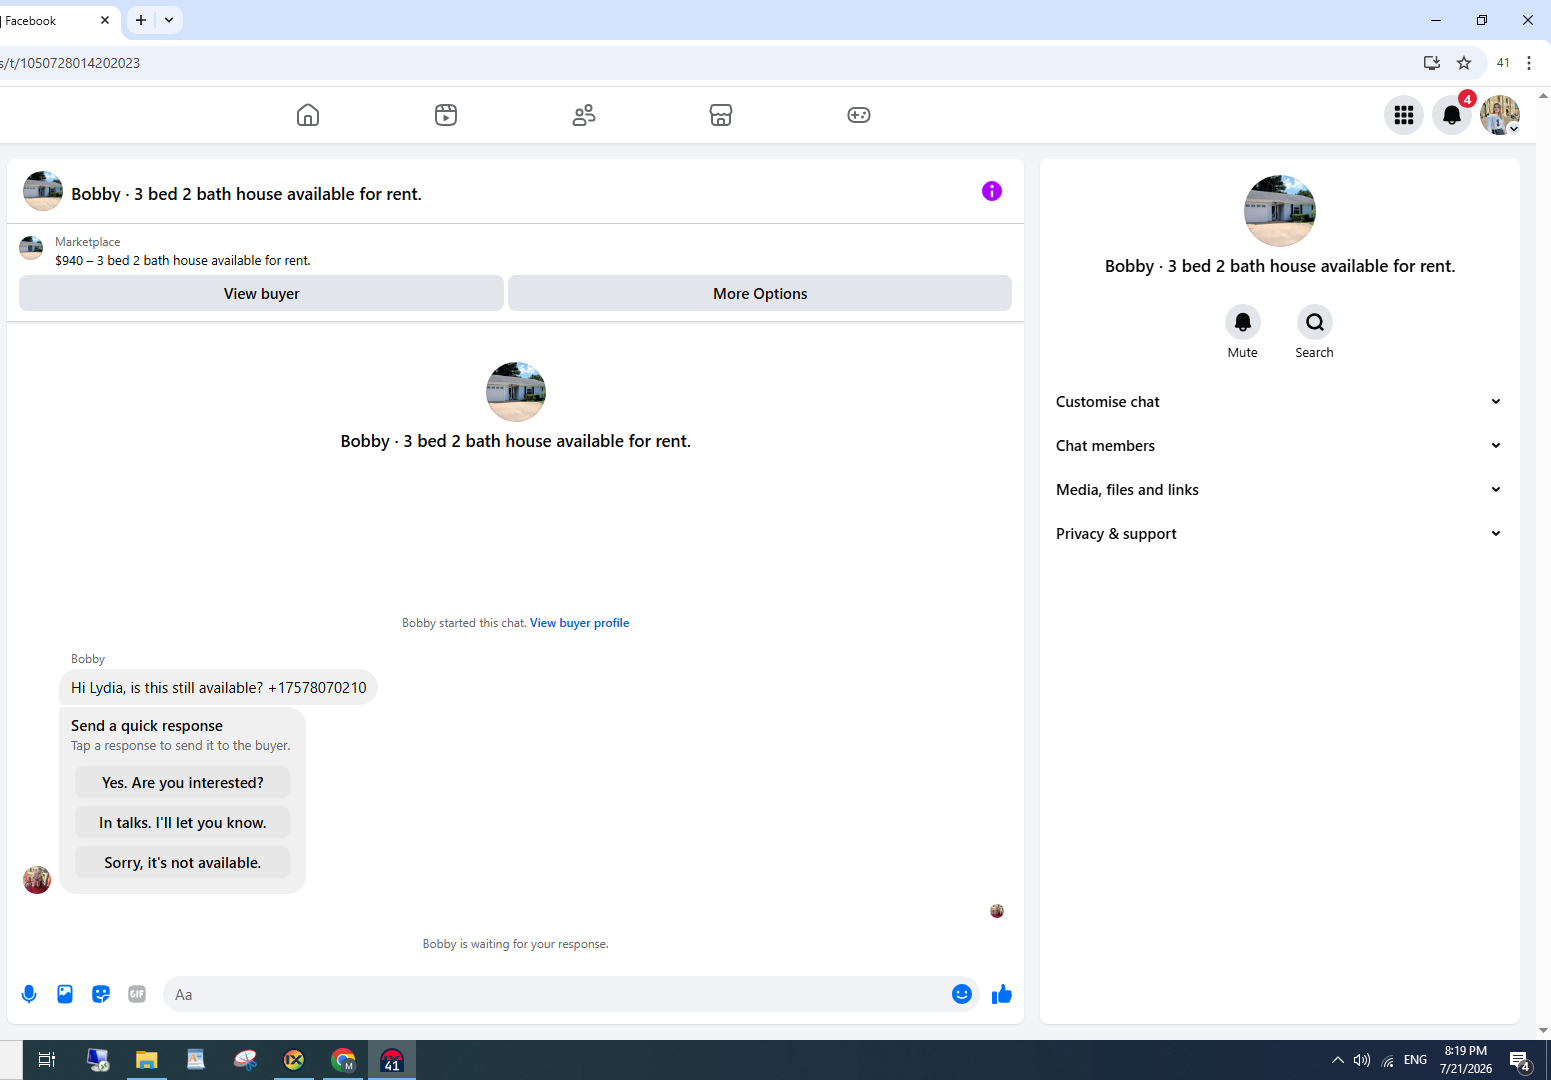Expand Media, files and links section
Viewport: 1551px width, 1080px height.
click(x=1280, y=490)
